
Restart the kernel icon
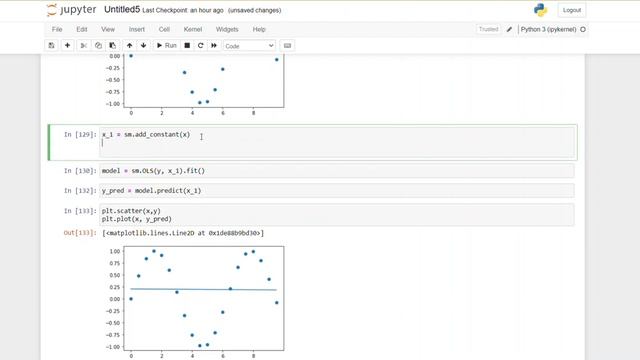[x=200, y=46]
